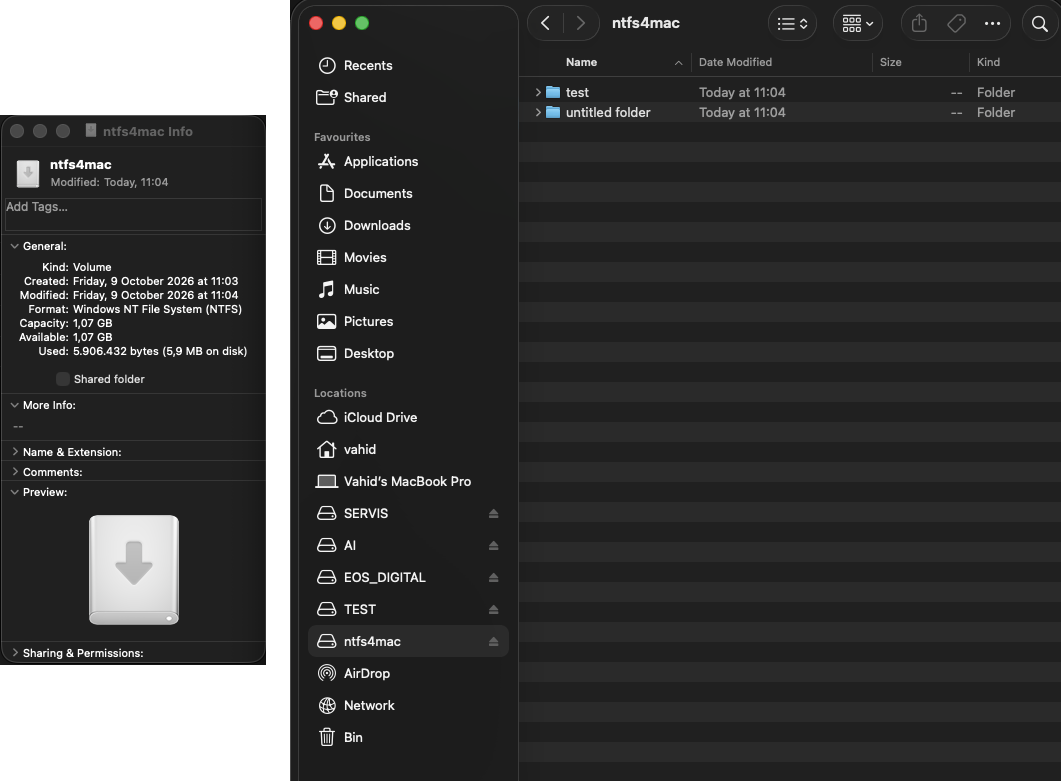This screenshot has width=1061, height=781.
Task: Select the test folder row
Action: click(790, 92)
